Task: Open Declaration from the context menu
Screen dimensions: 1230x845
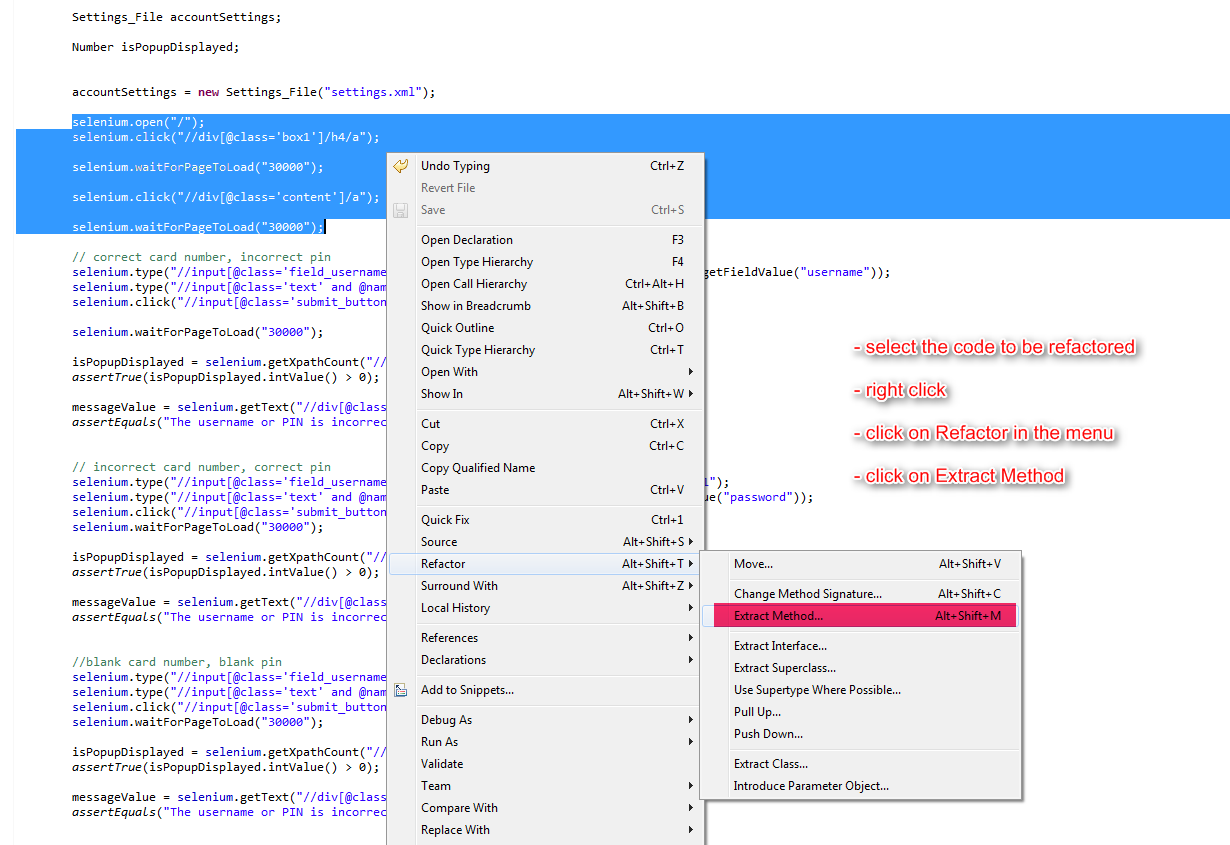Action: 546,240
